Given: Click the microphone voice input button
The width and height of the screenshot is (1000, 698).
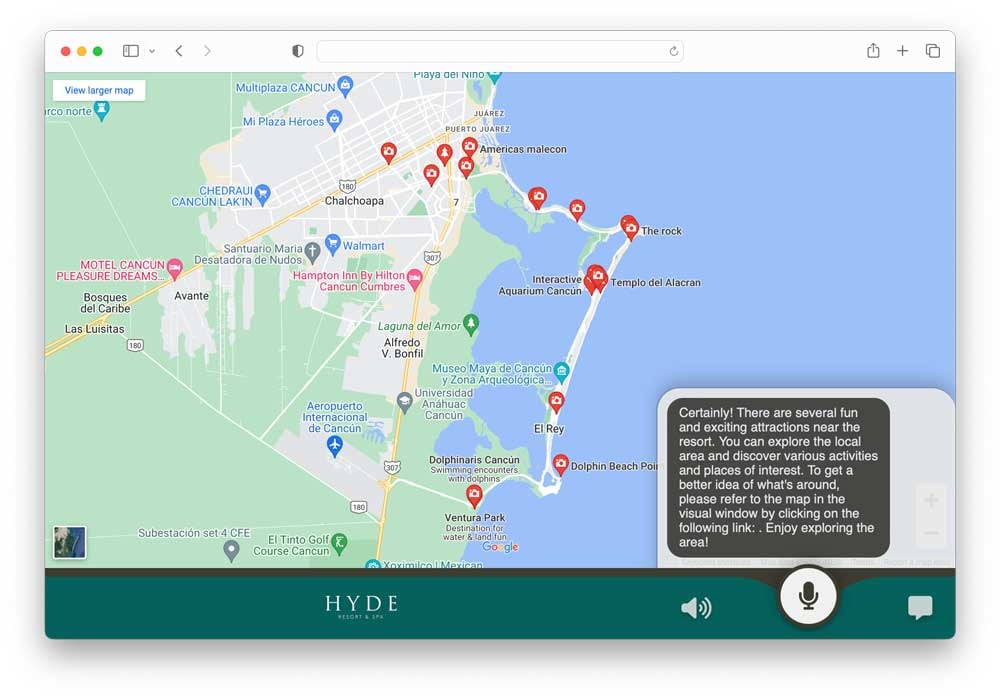Looking at the screenshot, I should pyautogui.click(x=808, y=596).
